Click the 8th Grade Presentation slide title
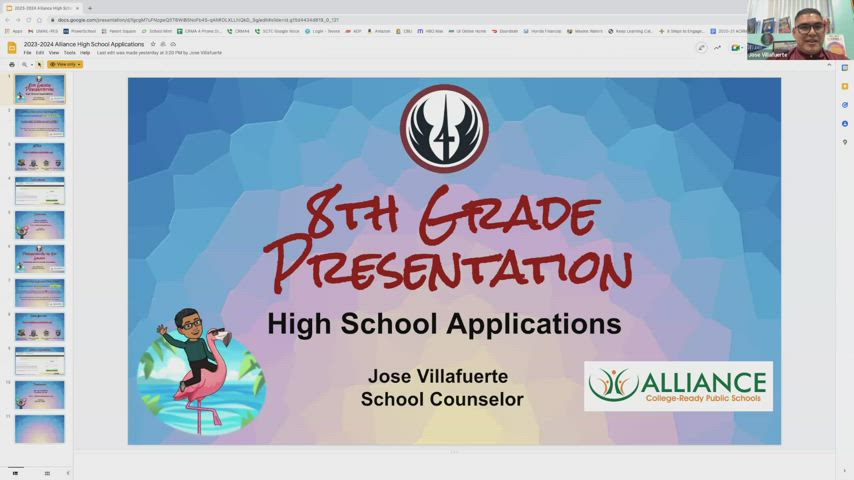This screenshot has height=480, width=854. click(447, 238)
